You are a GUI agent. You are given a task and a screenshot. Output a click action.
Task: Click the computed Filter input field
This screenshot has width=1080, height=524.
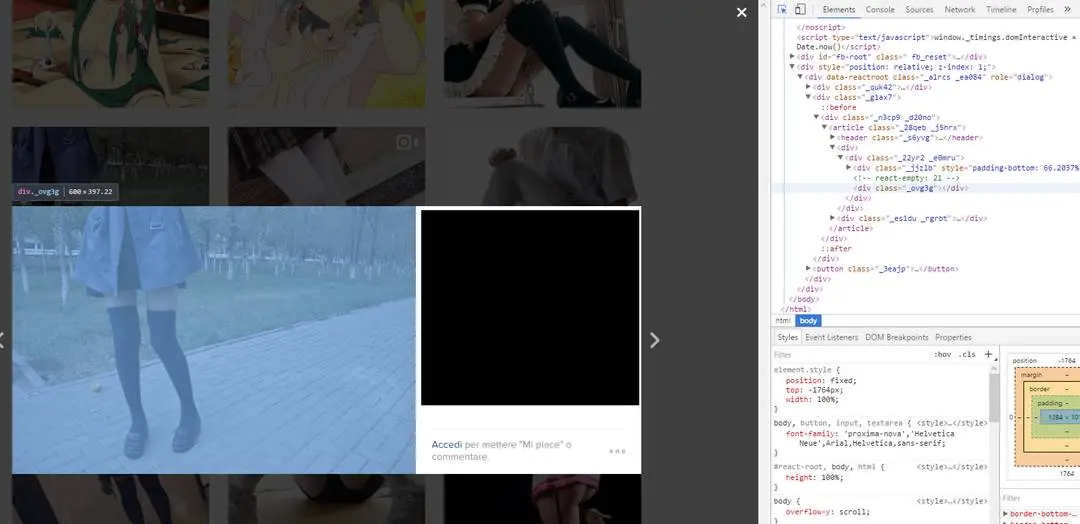1040,498
